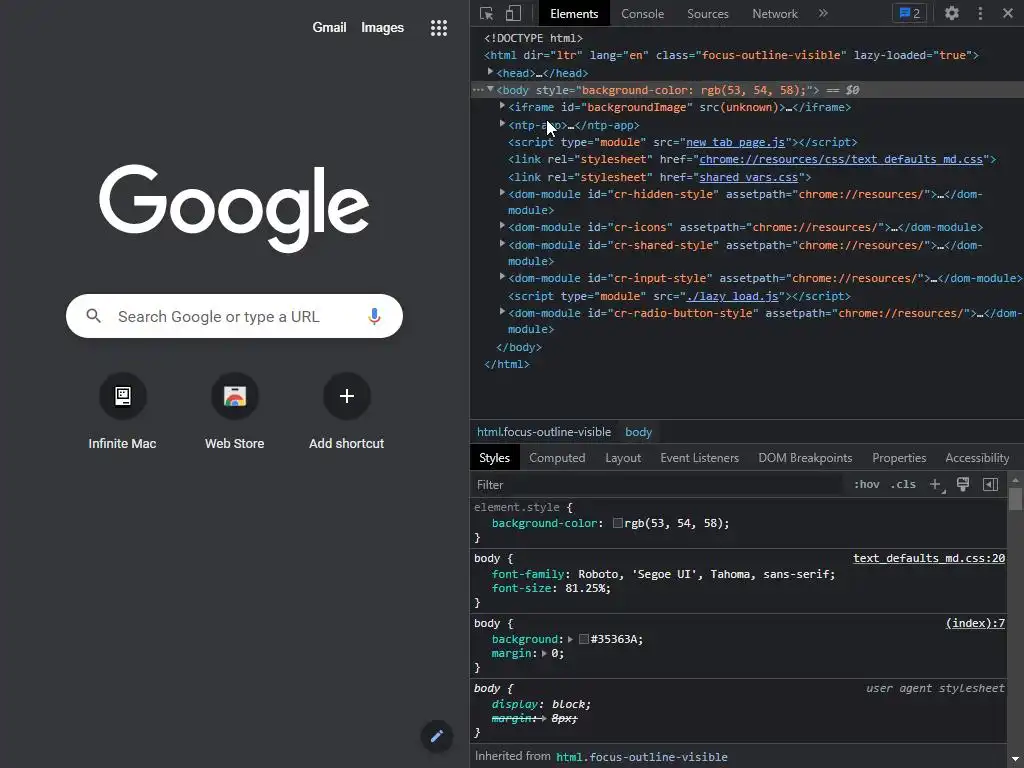Open the shared_vars.css href link
Screen dimensions: 1024x768
pyautogui.click(x=748, y=177)
